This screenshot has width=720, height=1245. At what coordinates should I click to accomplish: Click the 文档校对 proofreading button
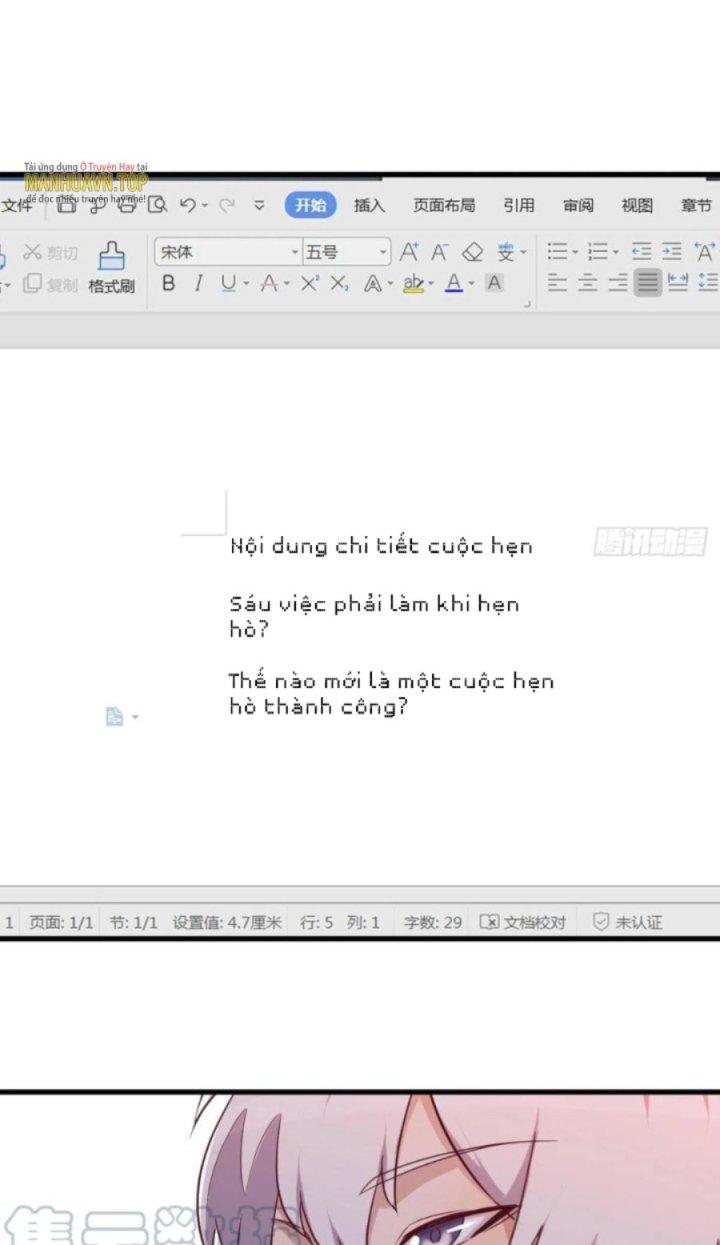pos(523,922)
